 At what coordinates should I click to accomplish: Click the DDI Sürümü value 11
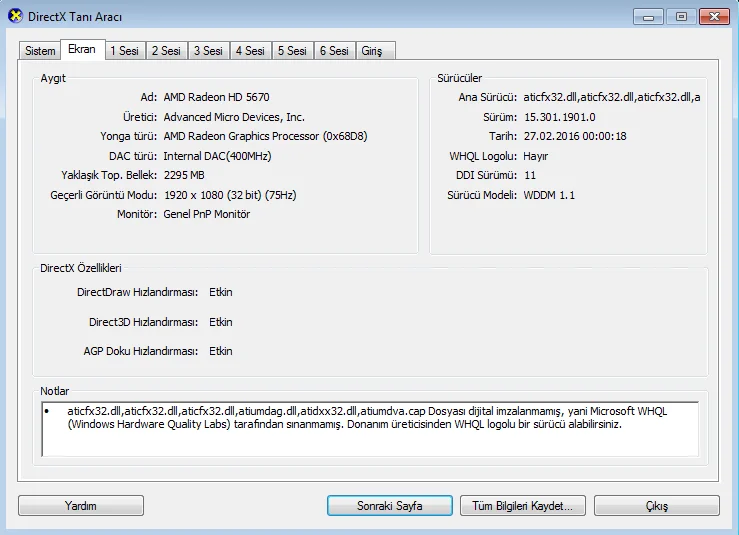coord(530,175)
